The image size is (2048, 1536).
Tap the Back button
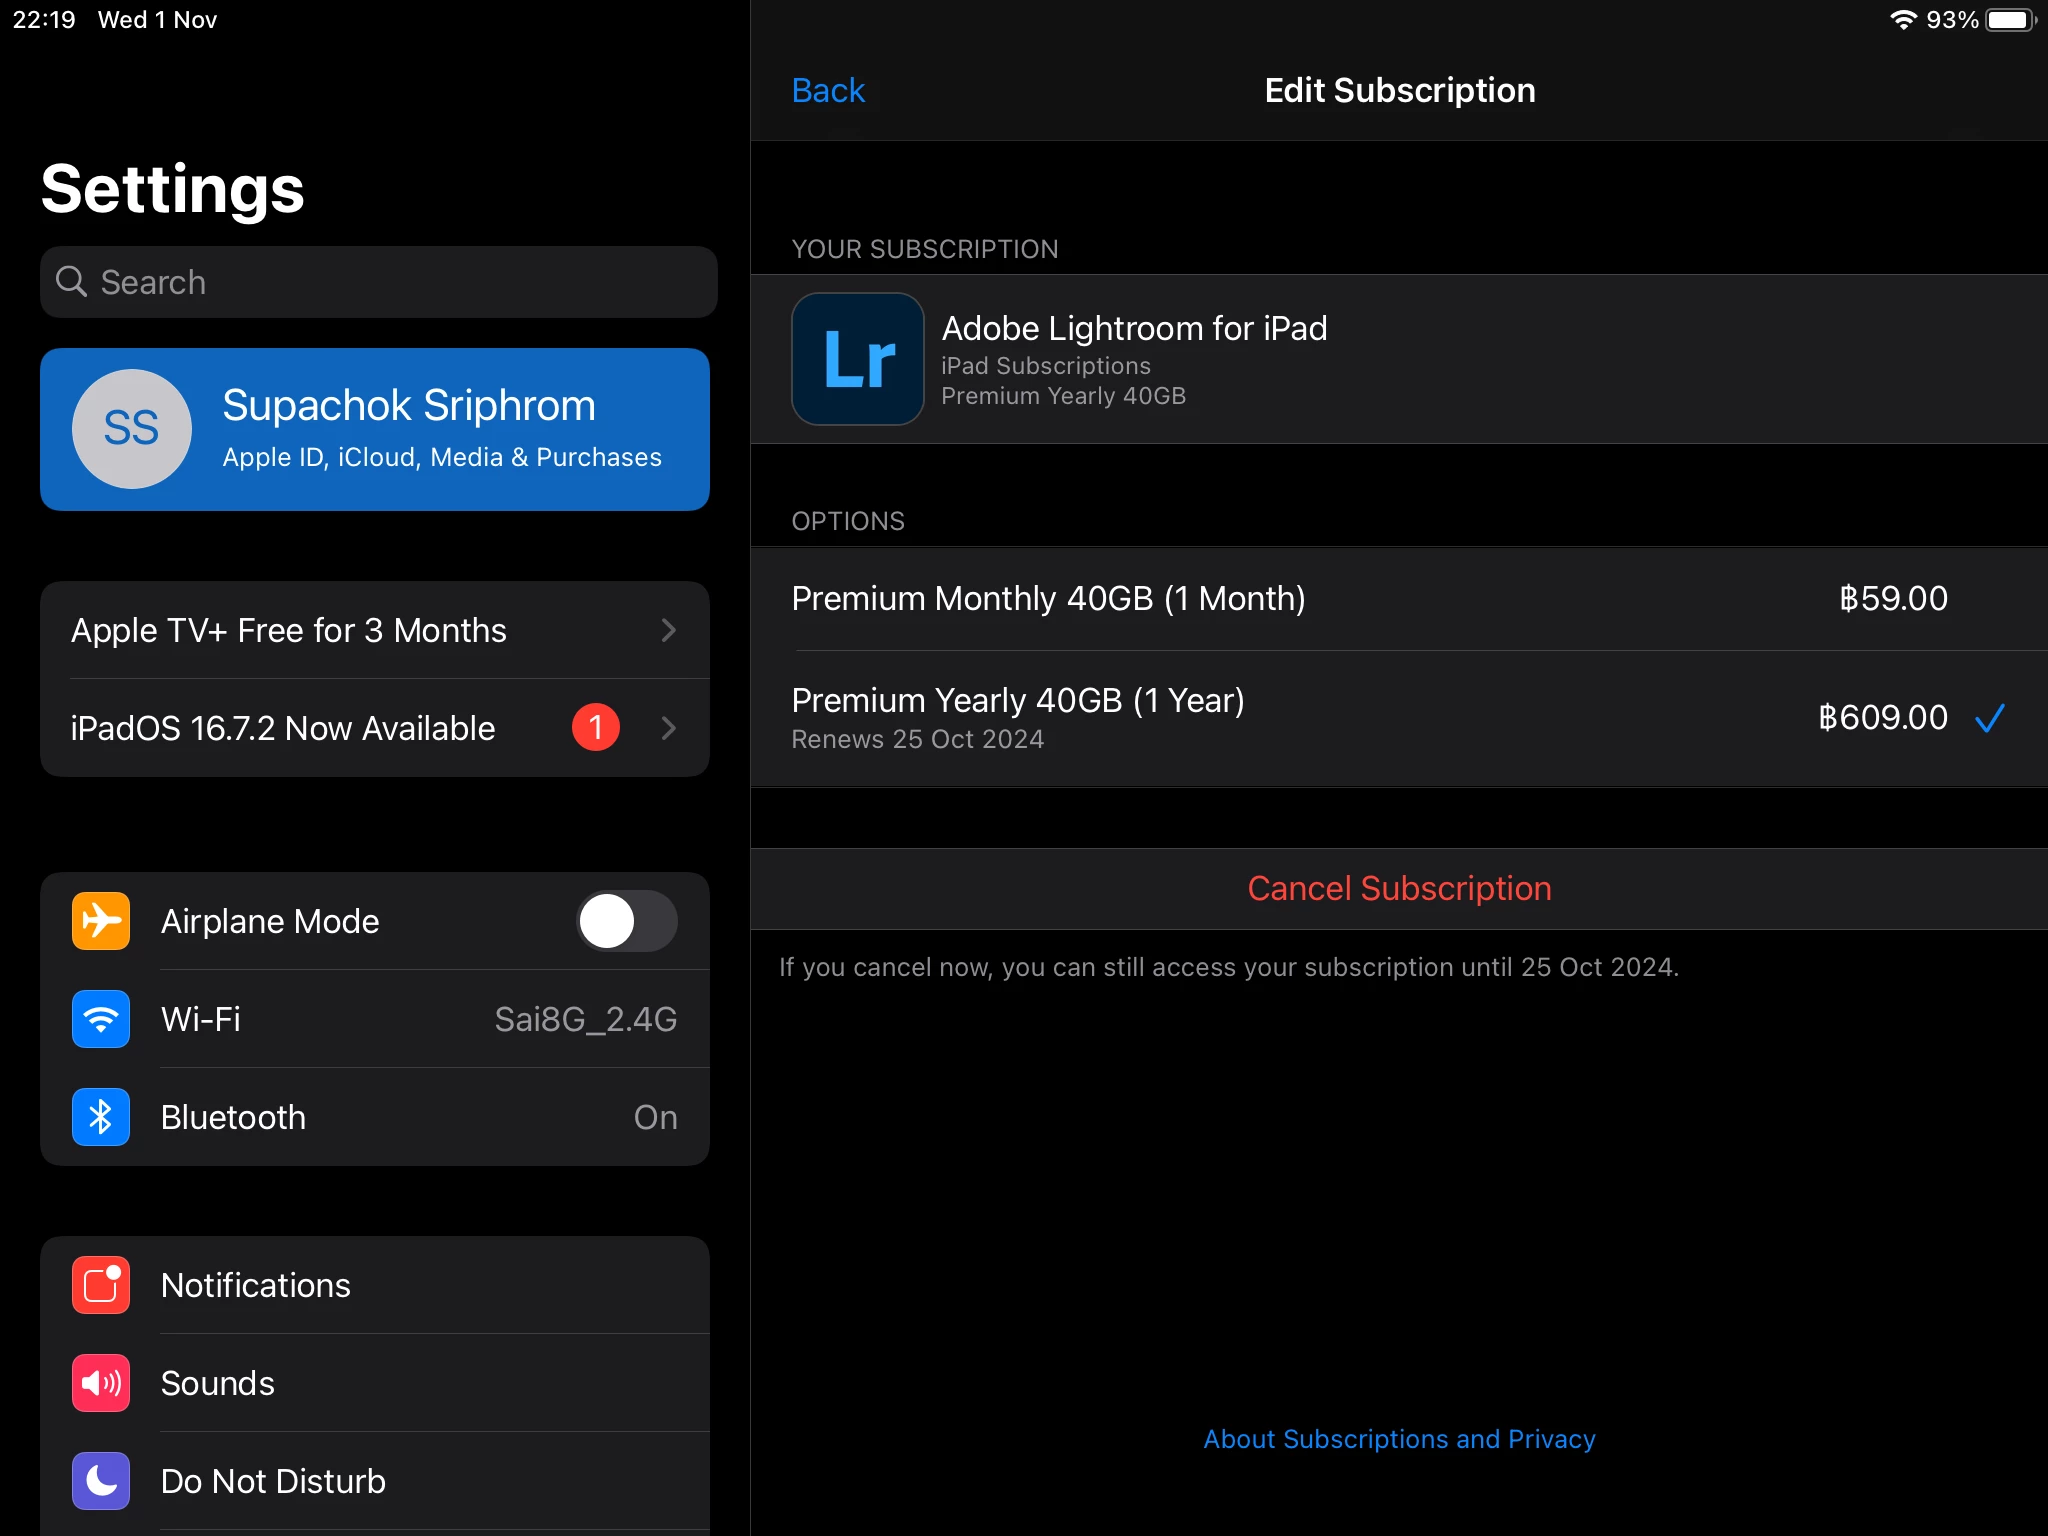tap(827, 90)
